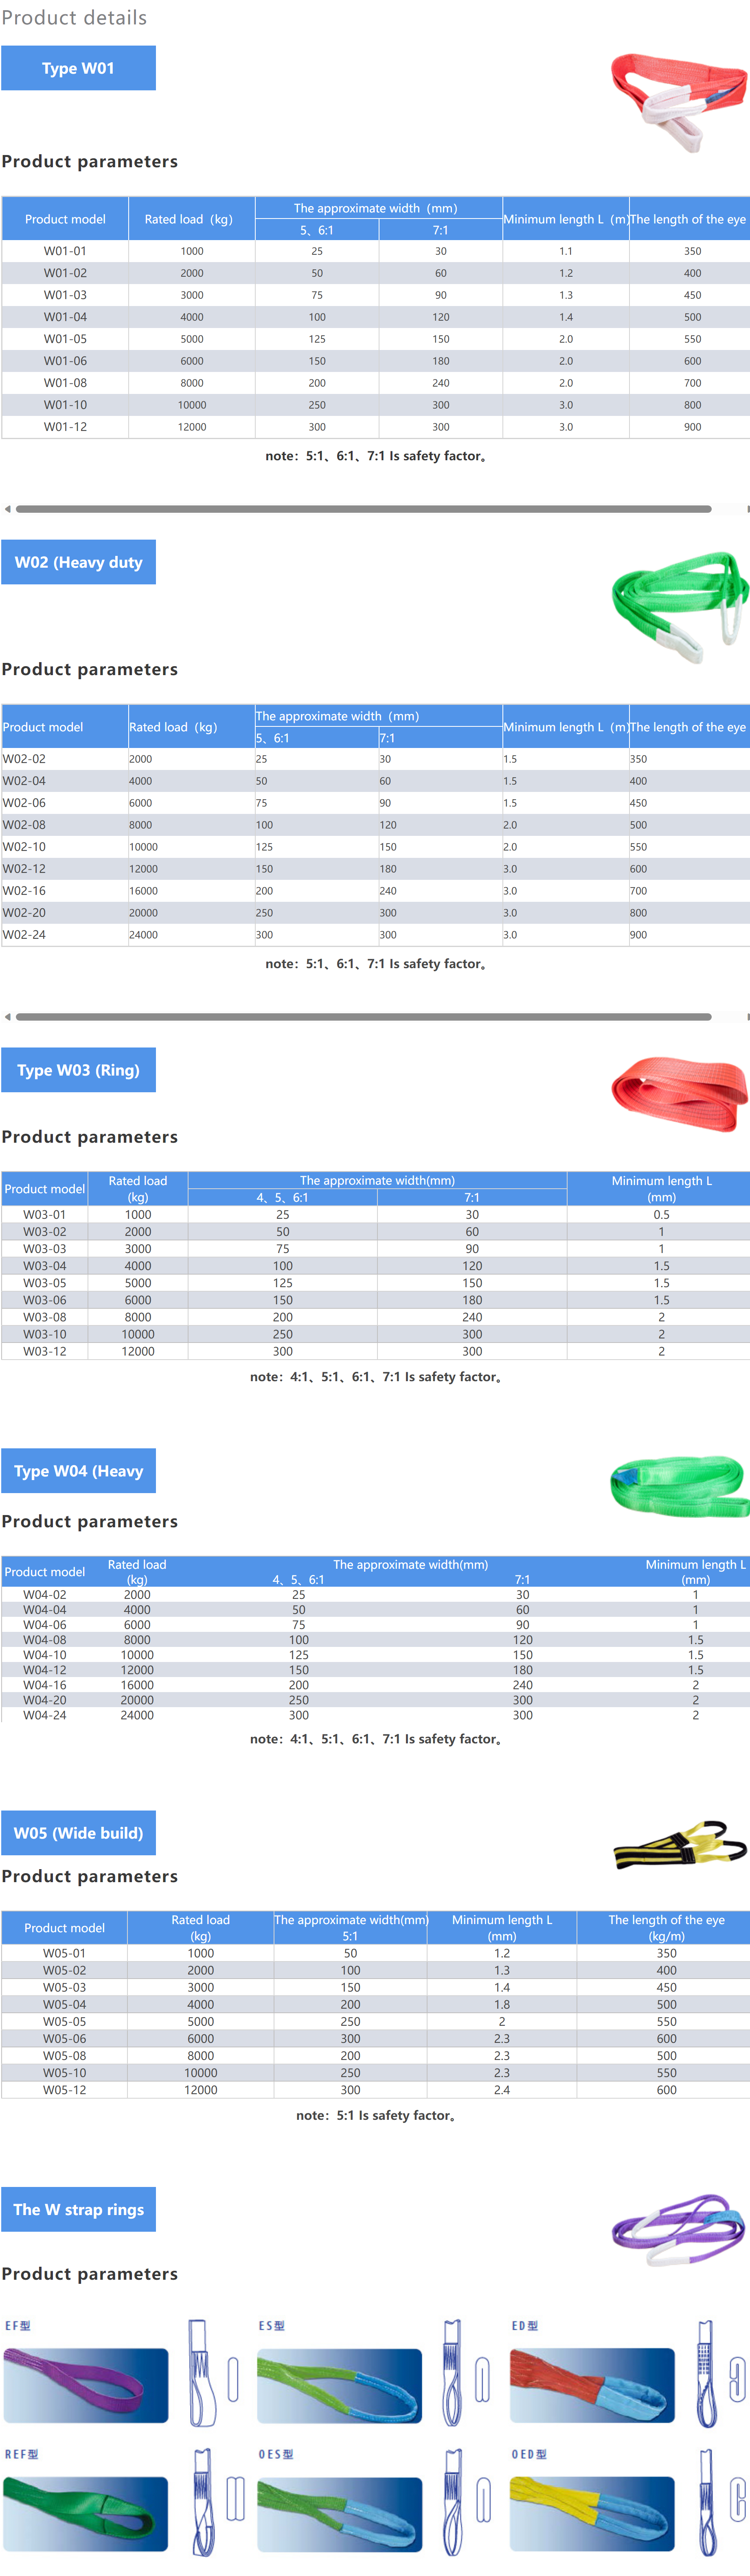Viewport: 750px width, 2576px height.
Task: Click the W02 table horizontal scrollbar
Action: click(363, 1017)
